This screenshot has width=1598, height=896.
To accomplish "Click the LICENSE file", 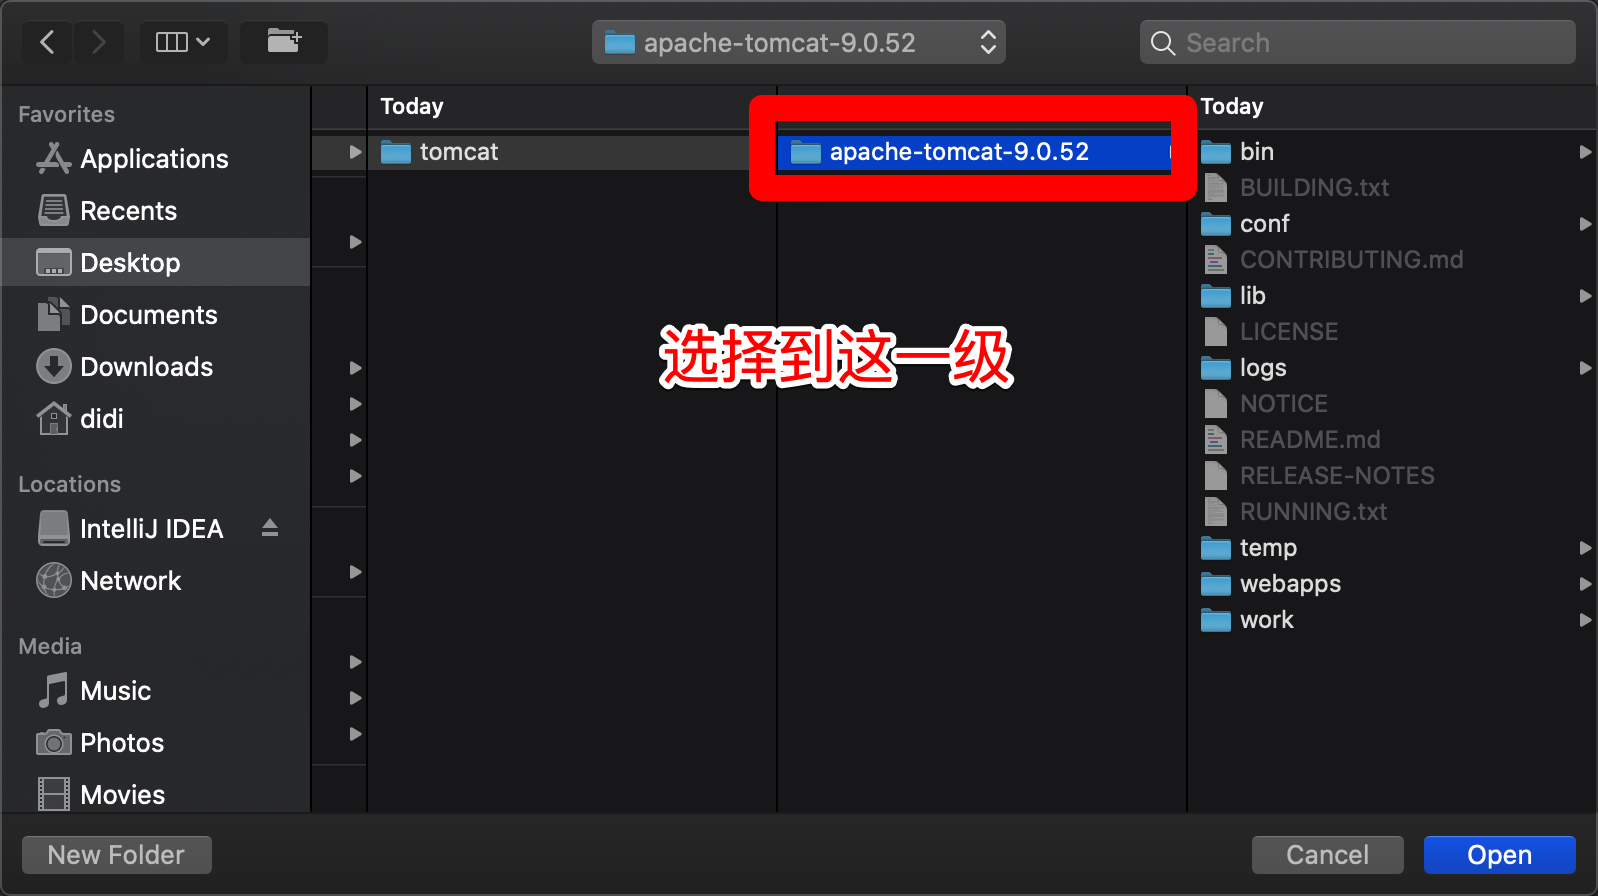I will click(x=1392, y=332).
